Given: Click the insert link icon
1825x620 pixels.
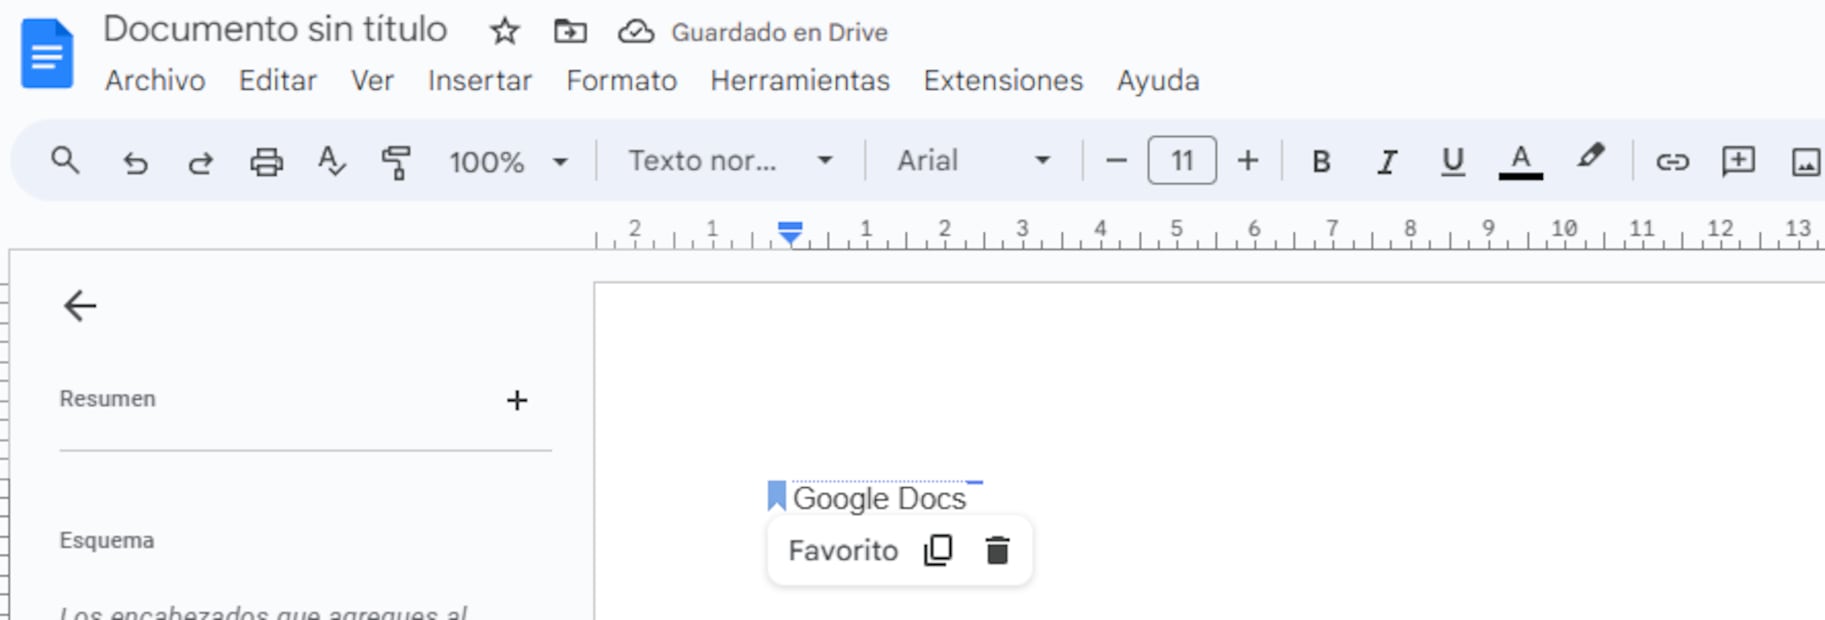Looking at the screenshot, I should tap(1672, 162).
